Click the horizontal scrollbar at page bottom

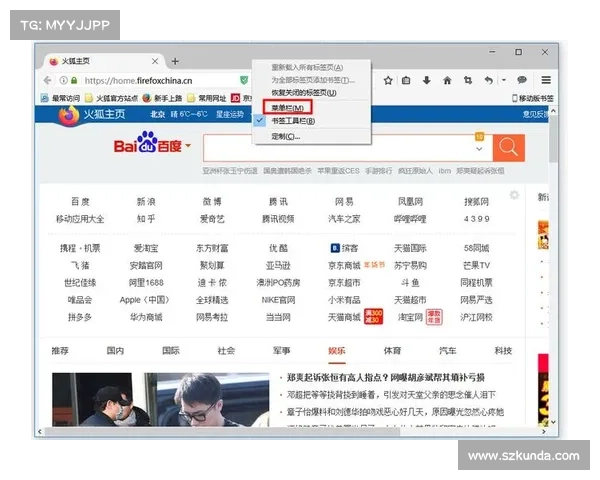pyautogui.click(x=300, y=432)
